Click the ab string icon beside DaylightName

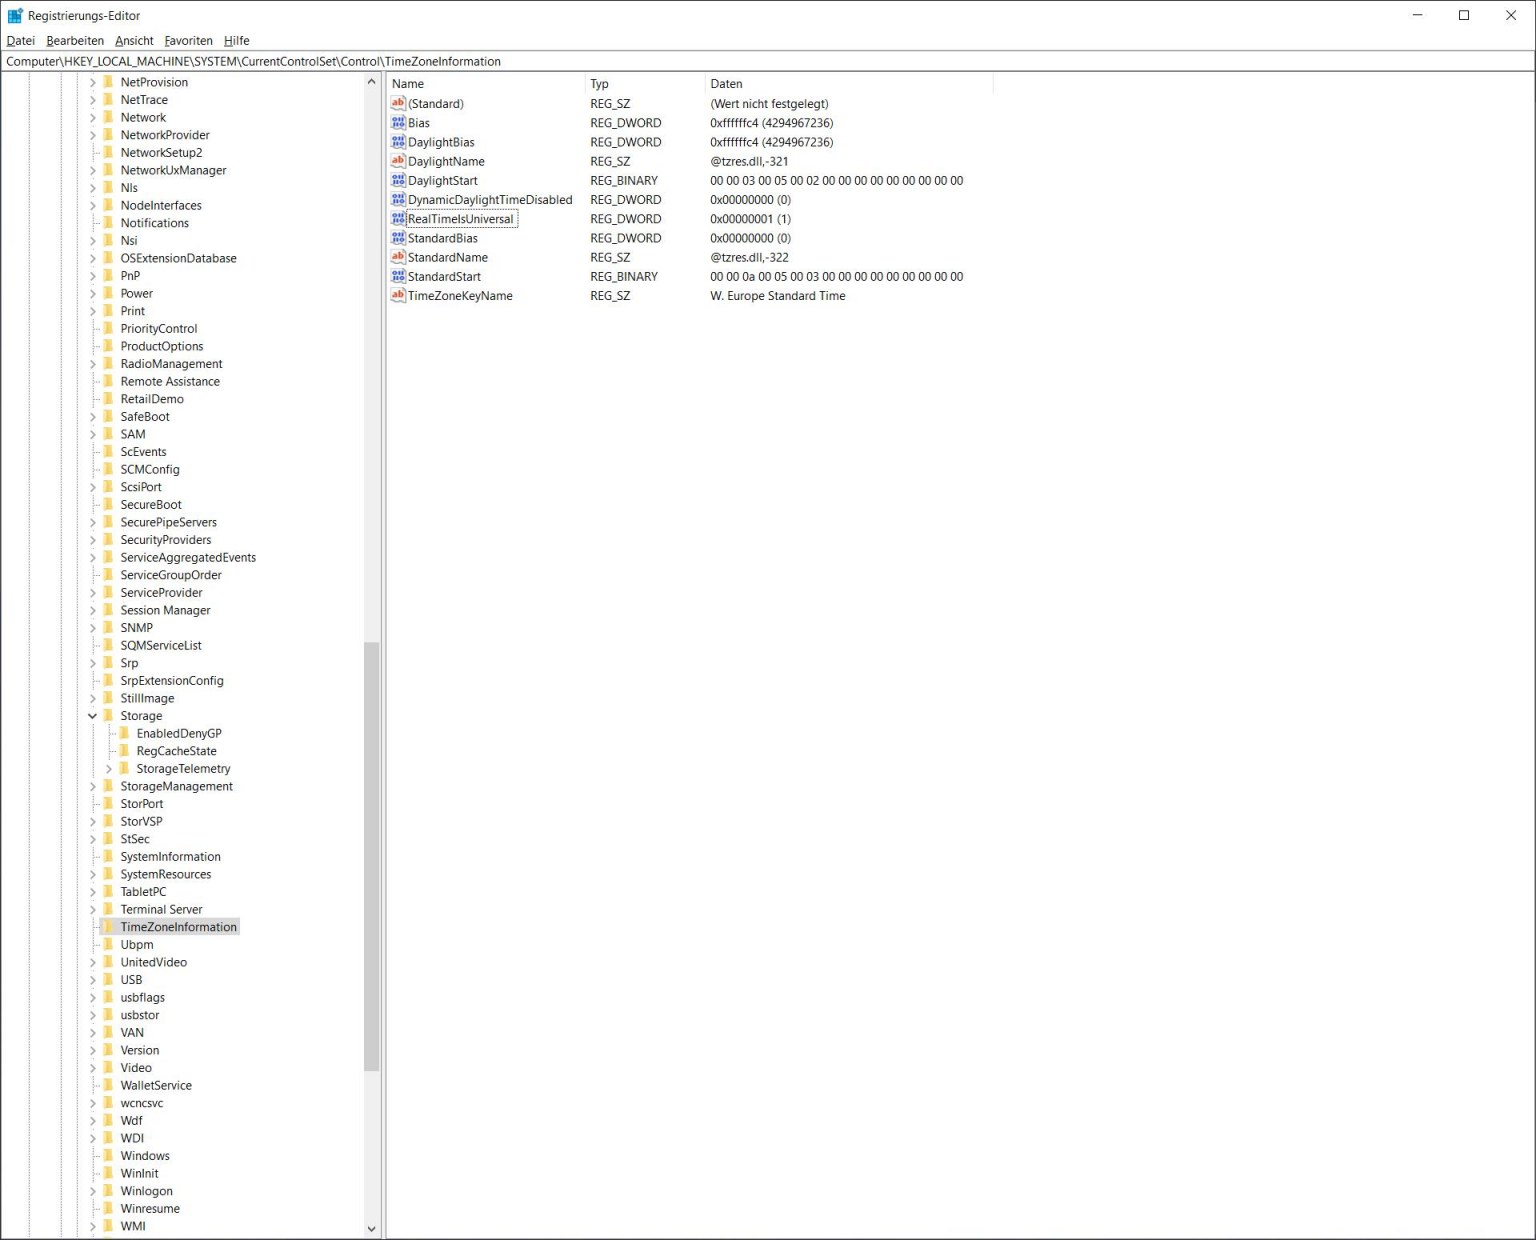(398, 161)
